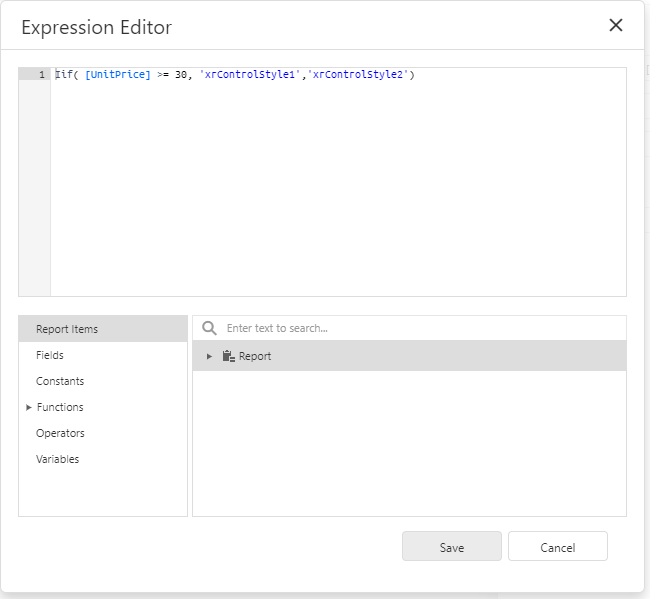The height and width of the screenshot is (599, 650).
Task: Click the magnifier search icon
Action: [209, 328]
